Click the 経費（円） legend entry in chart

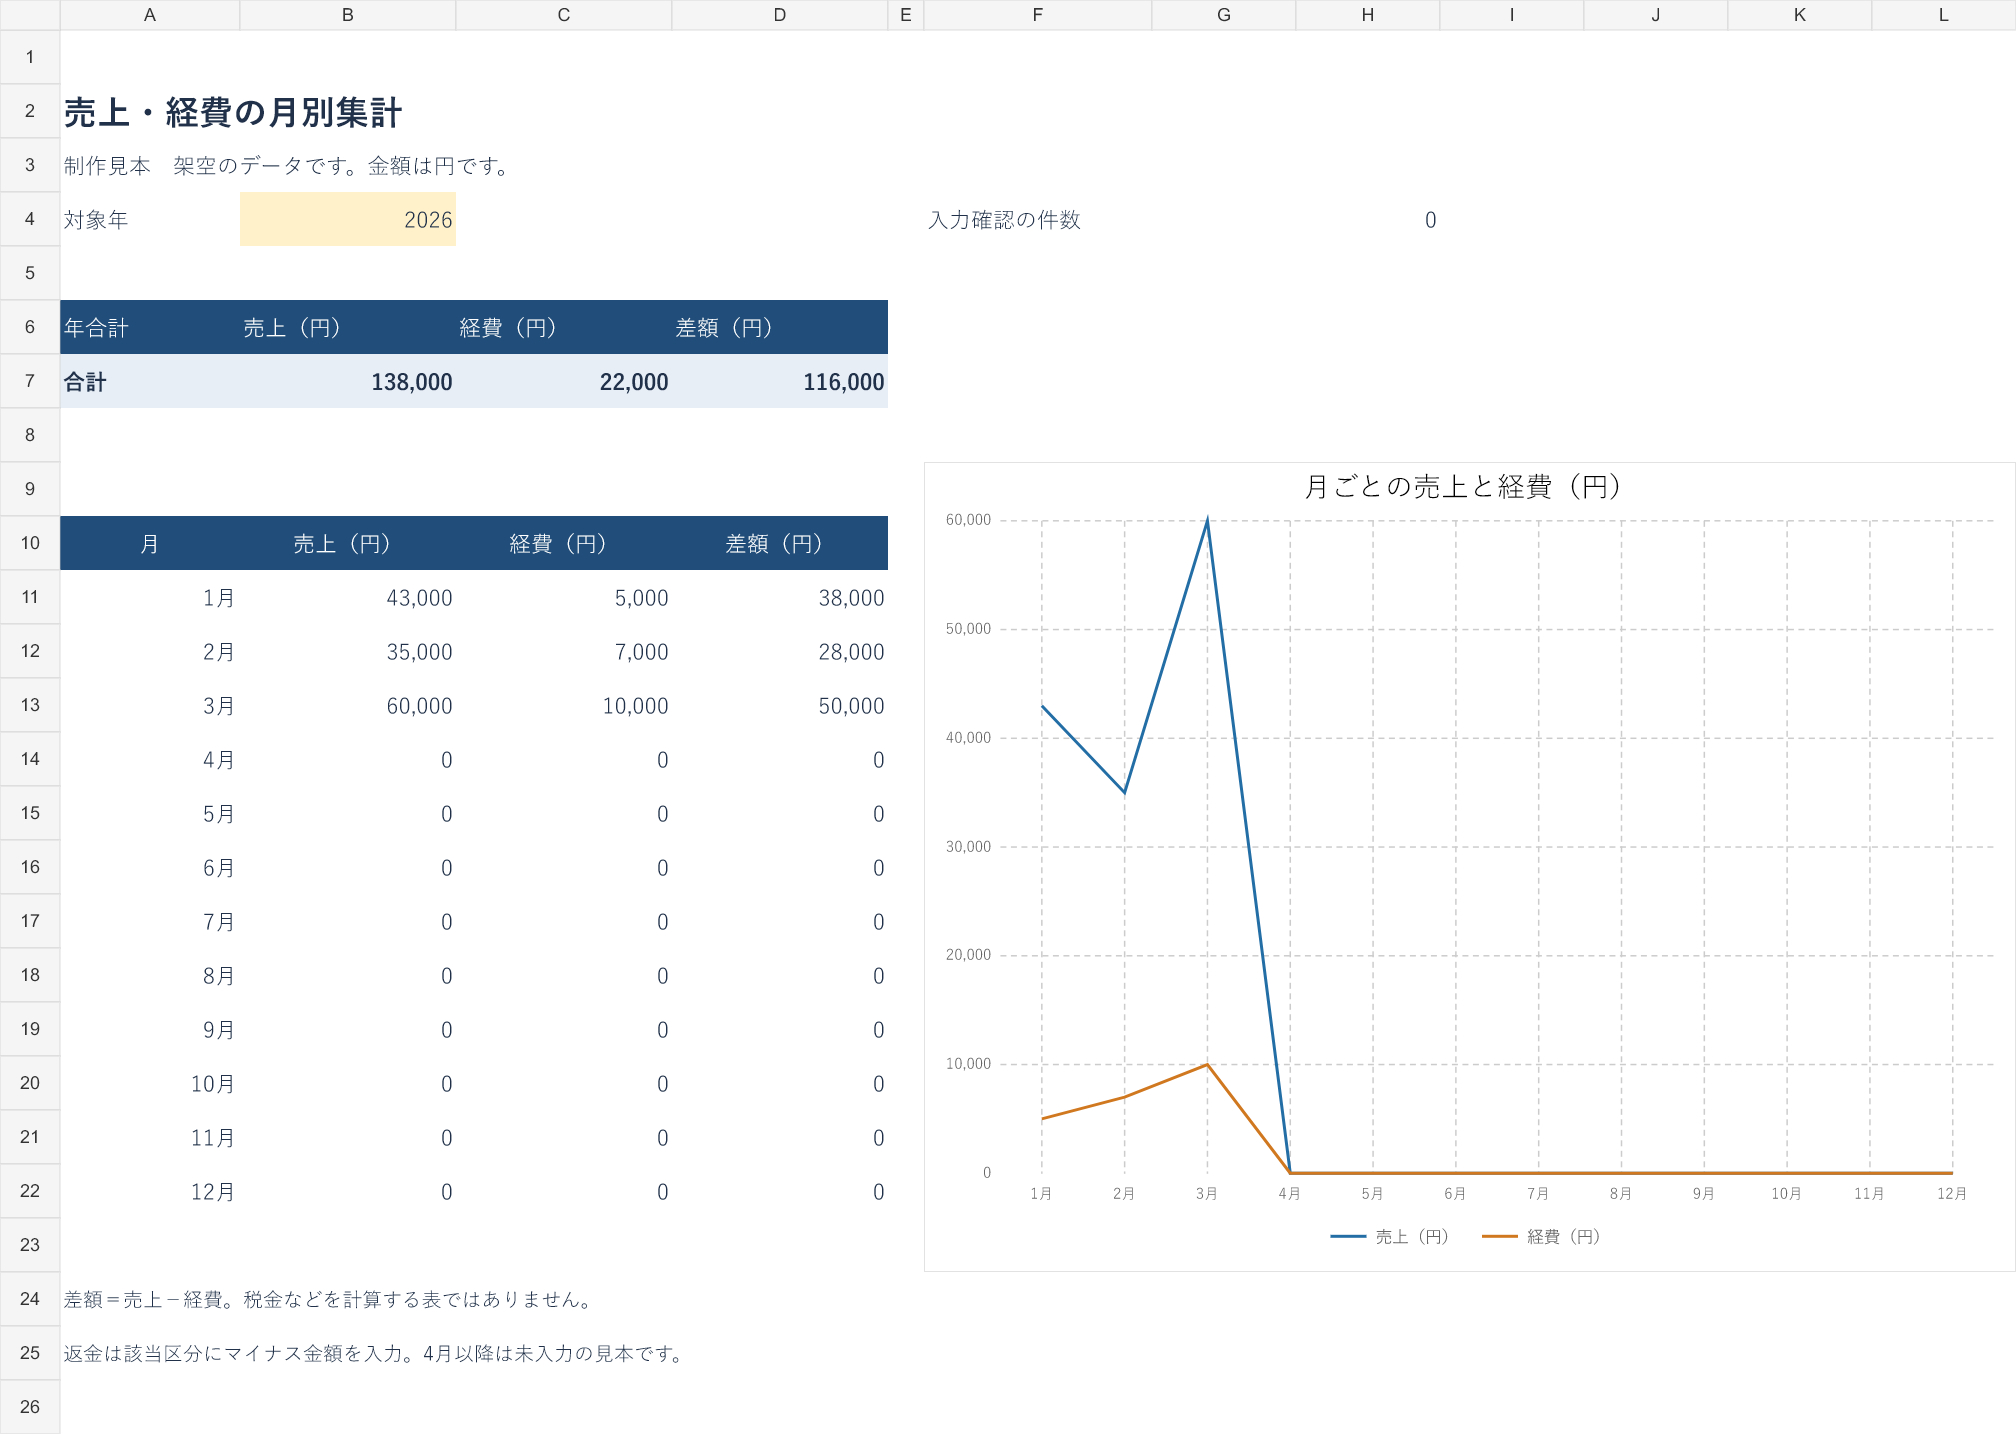click(1541, 1237)
